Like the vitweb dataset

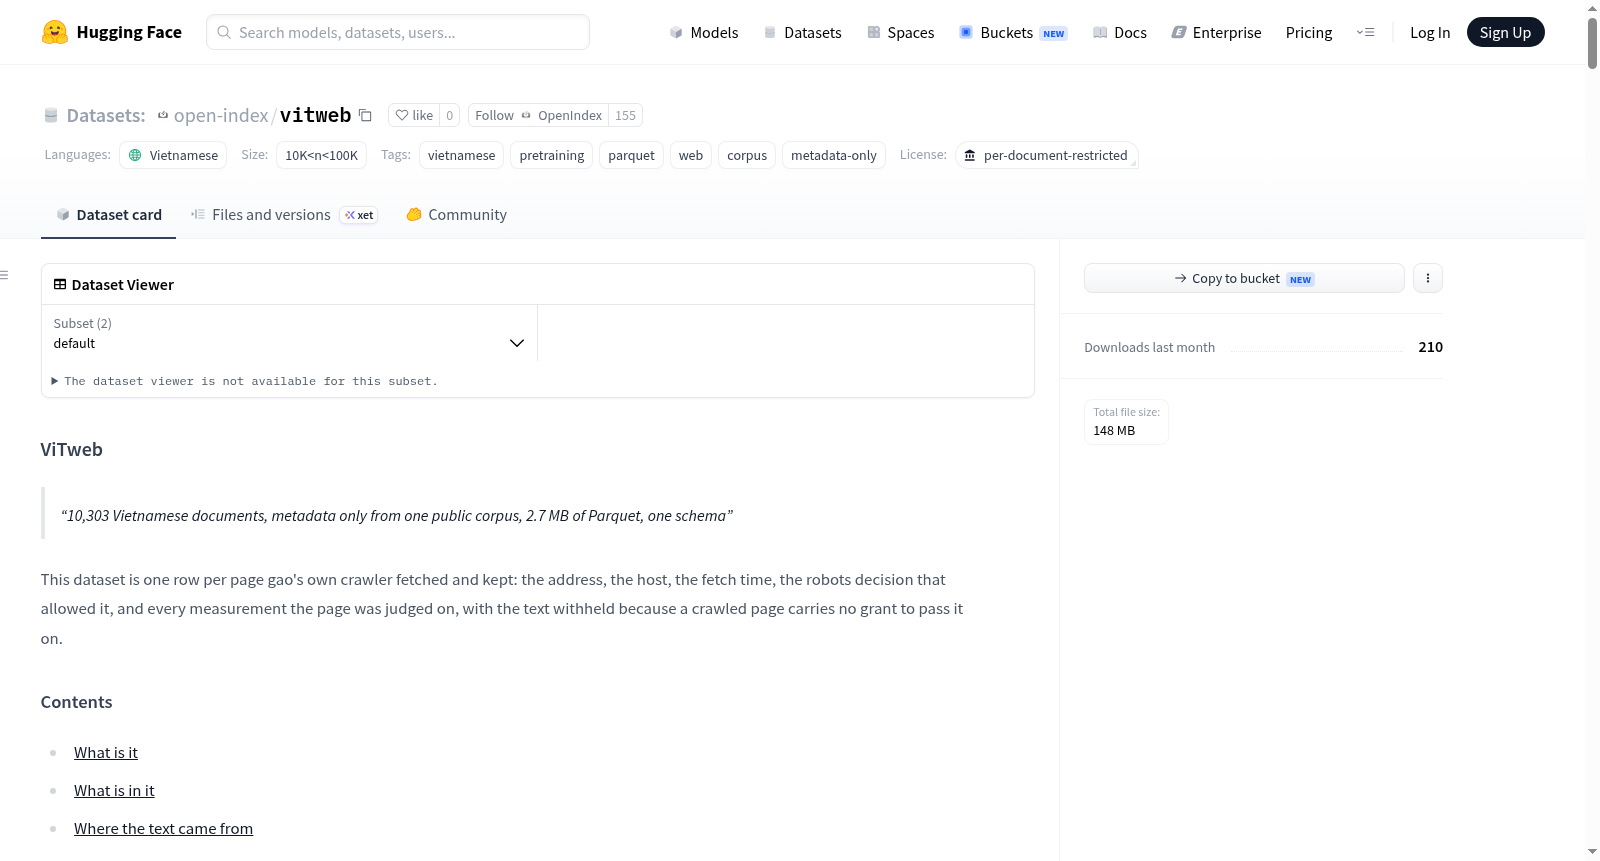pyautogui.click(x=414, y=115)
